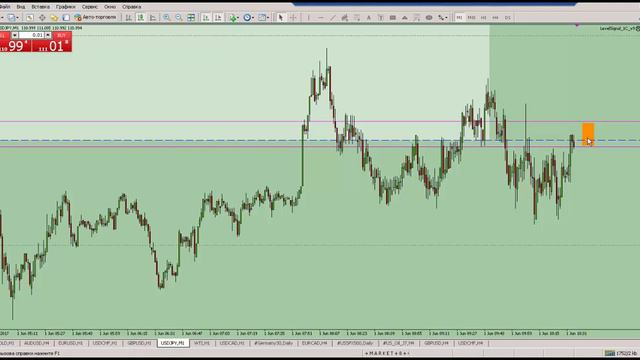Expand the indicators dropdown arrow
Screen dimensions: 640x360
coord(238,18)
